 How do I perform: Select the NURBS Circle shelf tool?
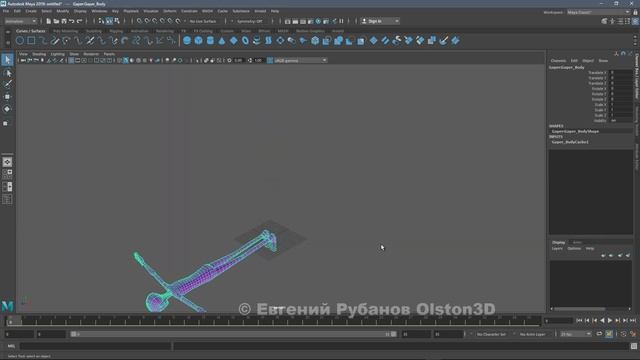click(x=20, y=40)
